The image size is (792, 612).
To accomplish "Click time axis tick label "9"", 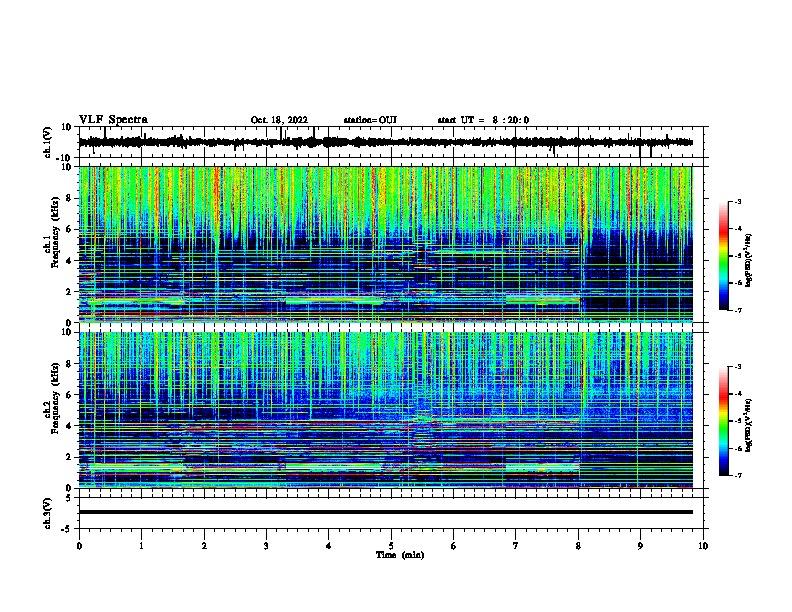I will [x=640, y=546].
